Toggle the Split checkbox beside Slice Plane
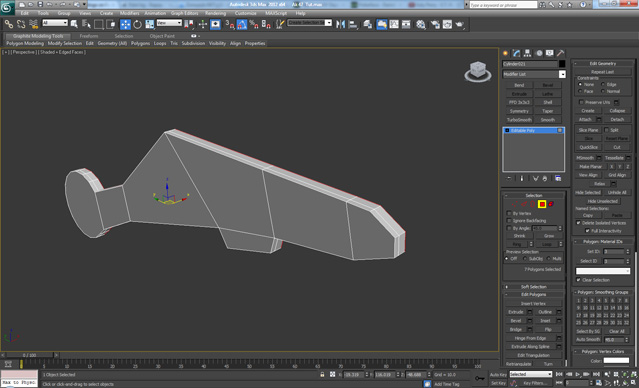The height and width of the screenshot is (388, 639). click(x=606, y=130)
